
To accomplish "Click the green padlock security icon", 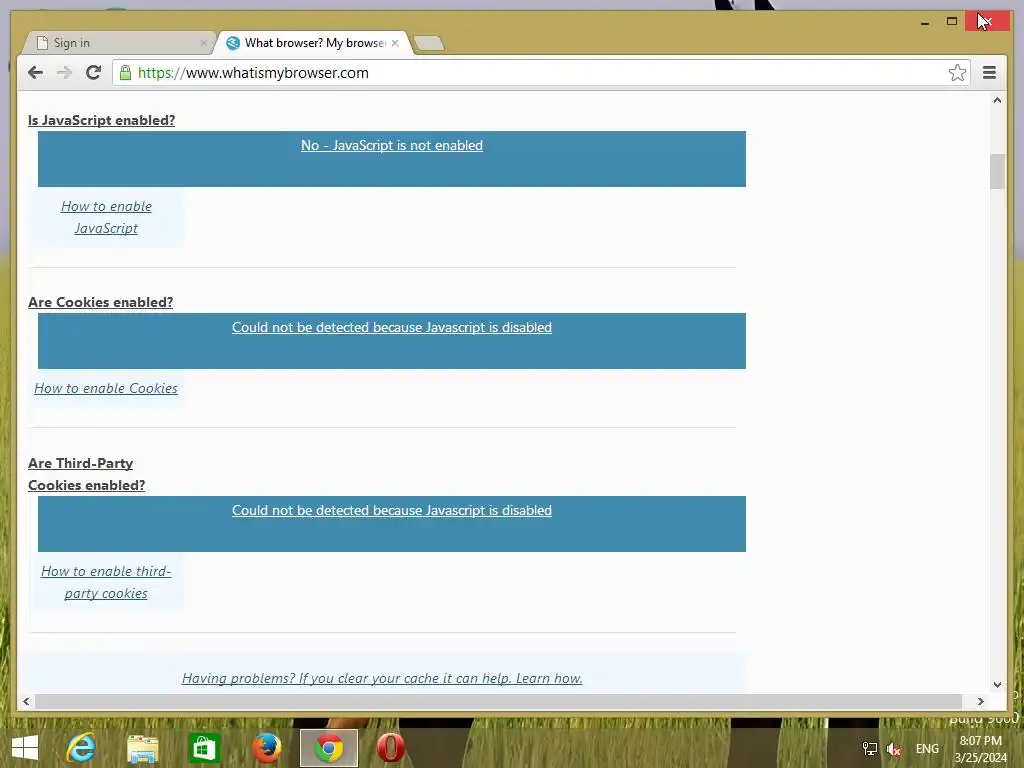I will [x=125, y=72].
